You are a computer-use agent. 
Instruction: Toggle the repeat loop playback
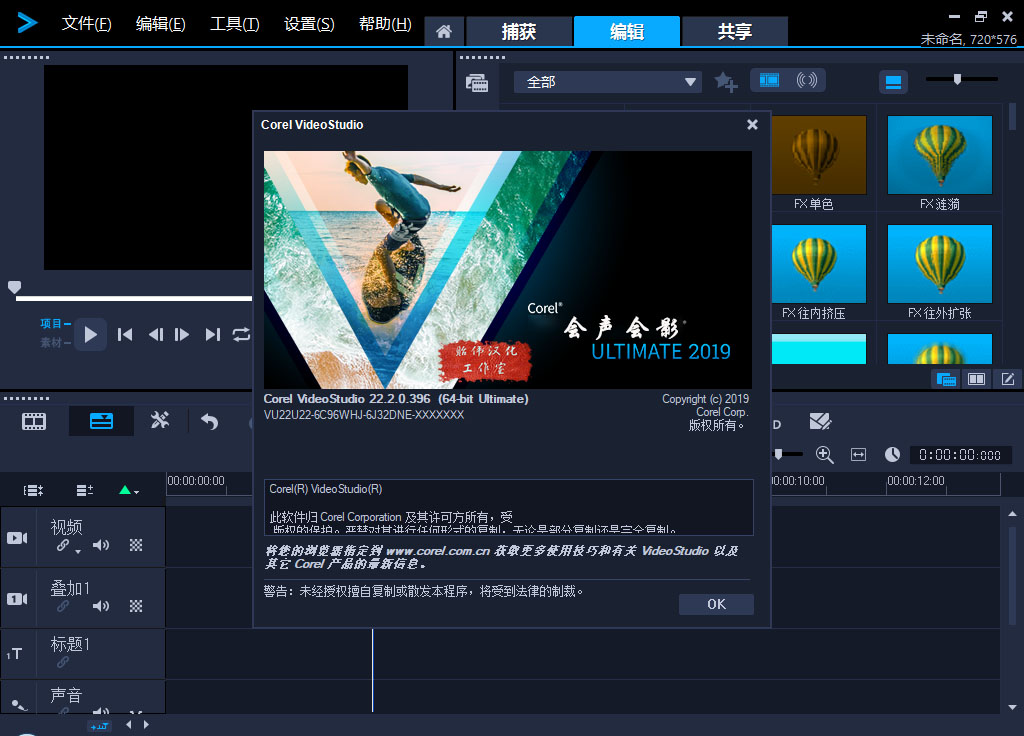(x=241, y=334)
